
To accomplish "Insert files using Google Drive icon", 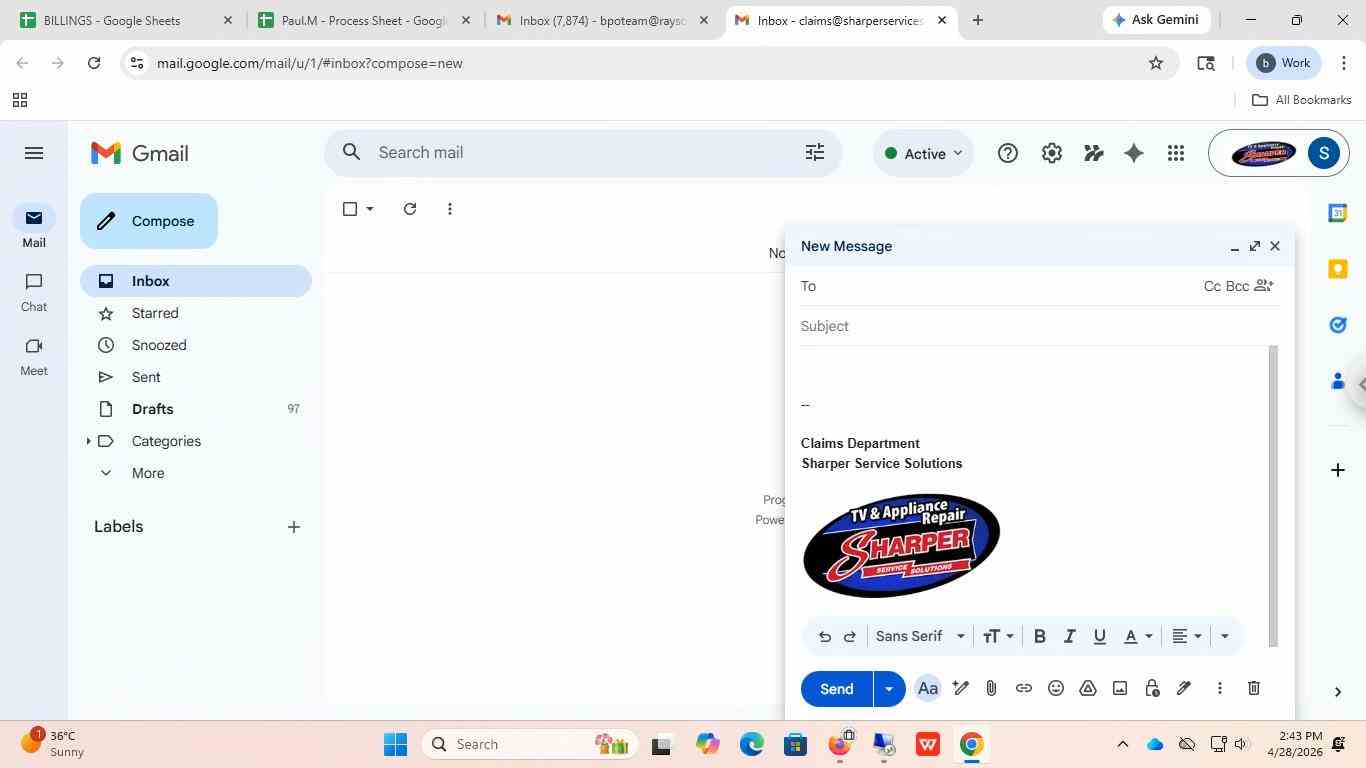I will [1087, 688].
